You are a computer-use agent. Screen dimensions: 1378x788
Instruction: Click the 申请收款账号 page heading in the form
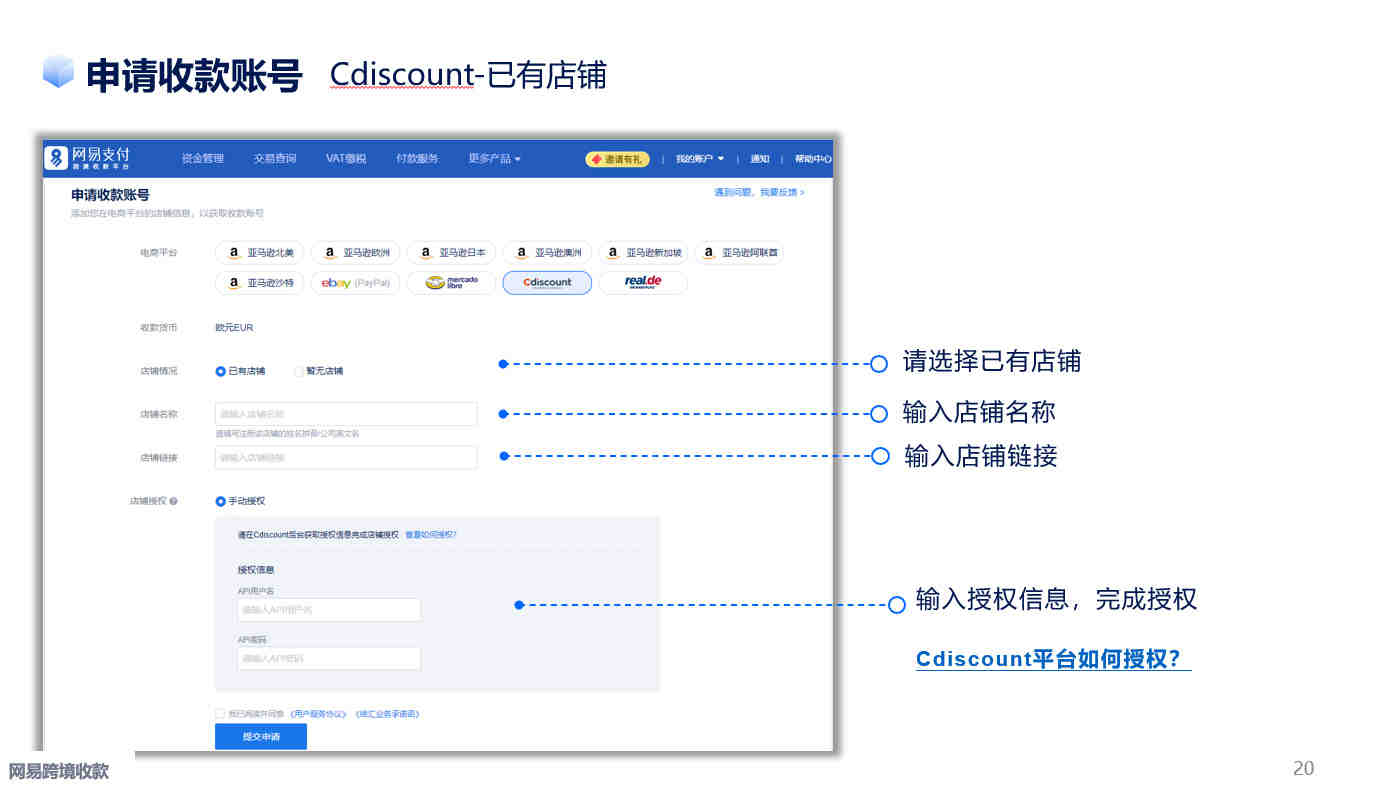(x=110, y=195)
